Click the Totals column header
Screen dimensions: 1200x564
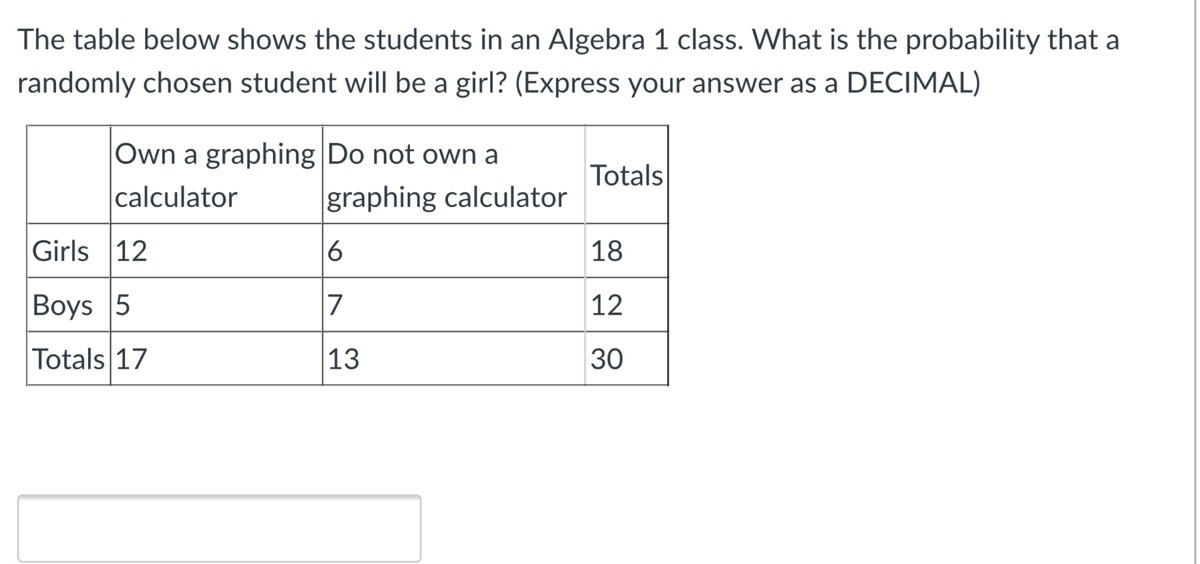[627, 175]
